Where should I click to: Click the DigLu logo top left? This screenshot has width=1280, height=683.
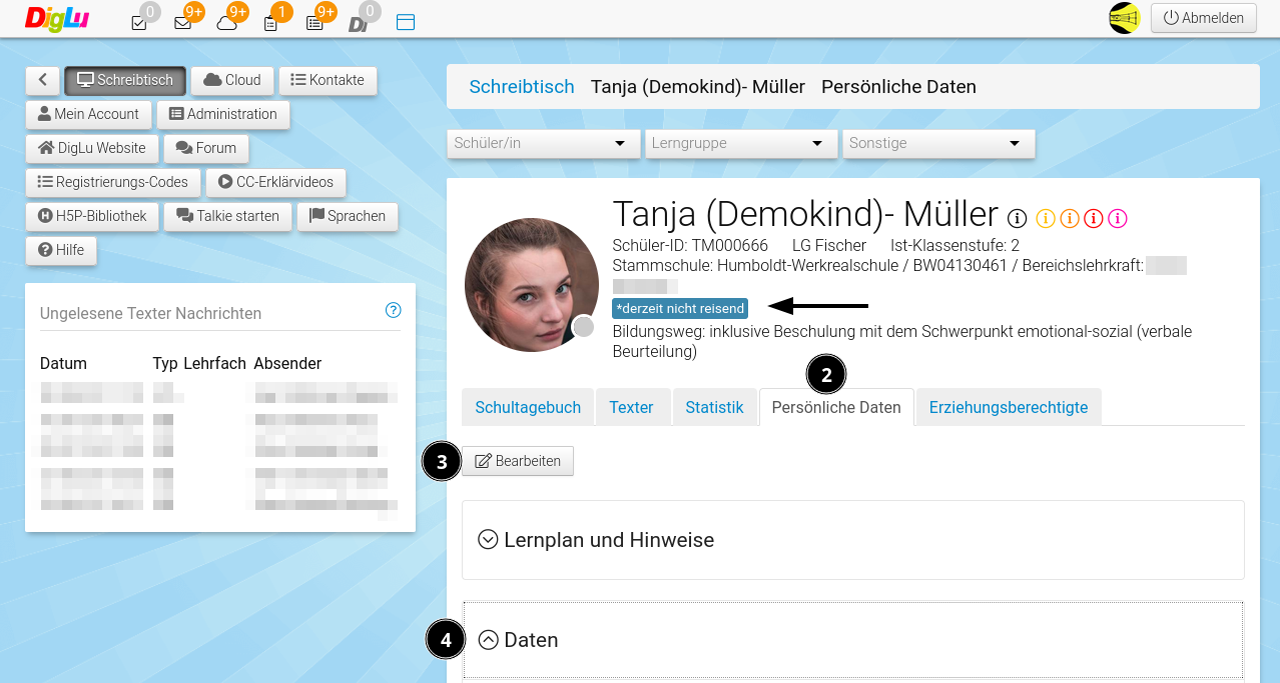[x=57, y=18]
